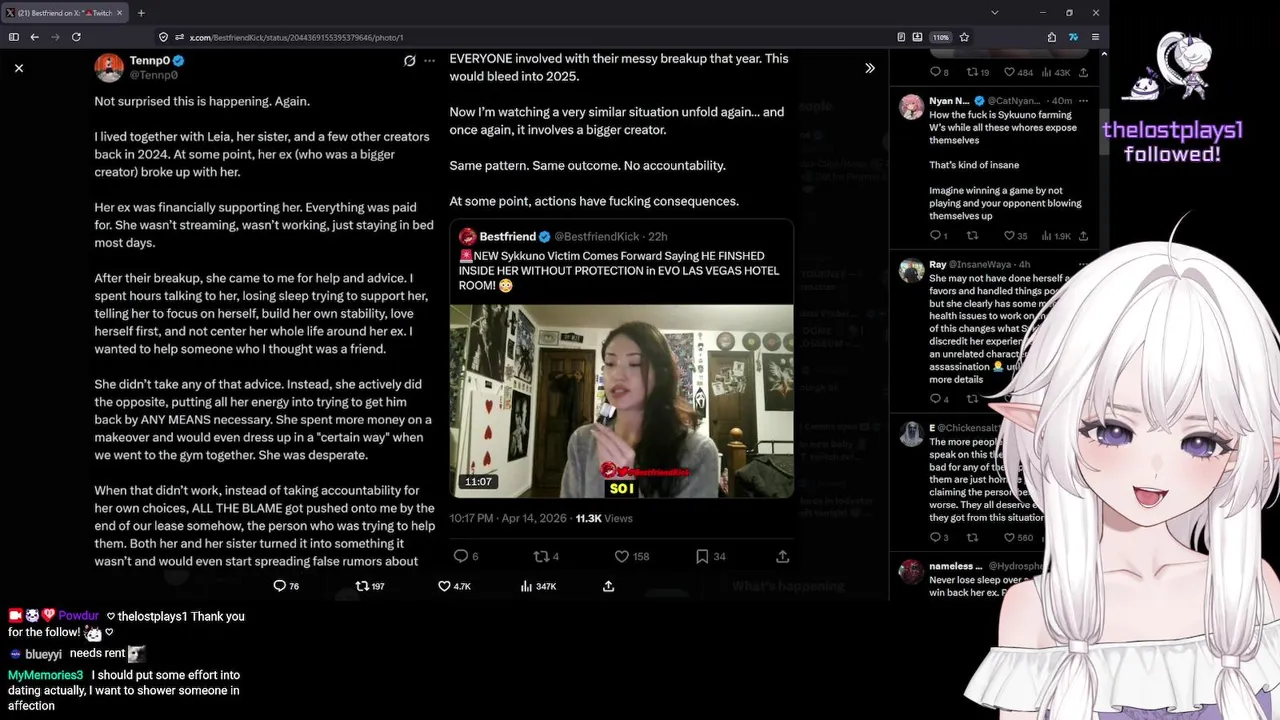Open the browser application hamburger menu

pos(1095,37)
